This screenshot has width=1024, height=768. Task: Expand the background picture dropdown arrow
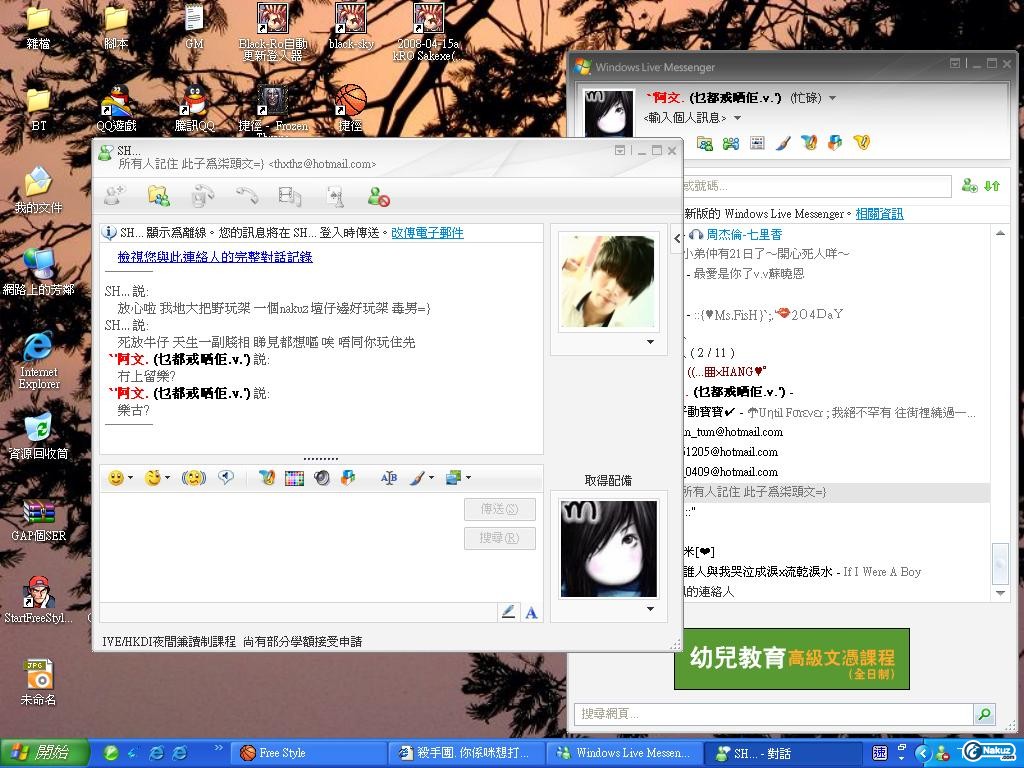[468, 478]
